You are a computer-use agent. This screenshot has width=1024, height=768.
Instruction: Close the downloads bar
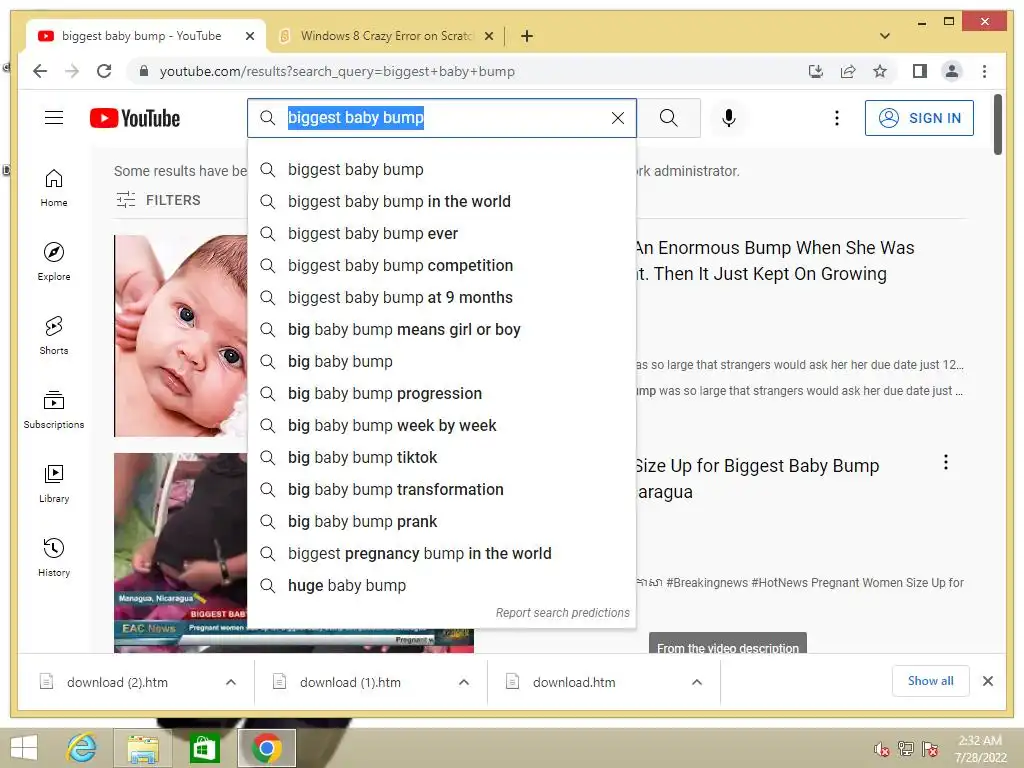pos(987,681)
